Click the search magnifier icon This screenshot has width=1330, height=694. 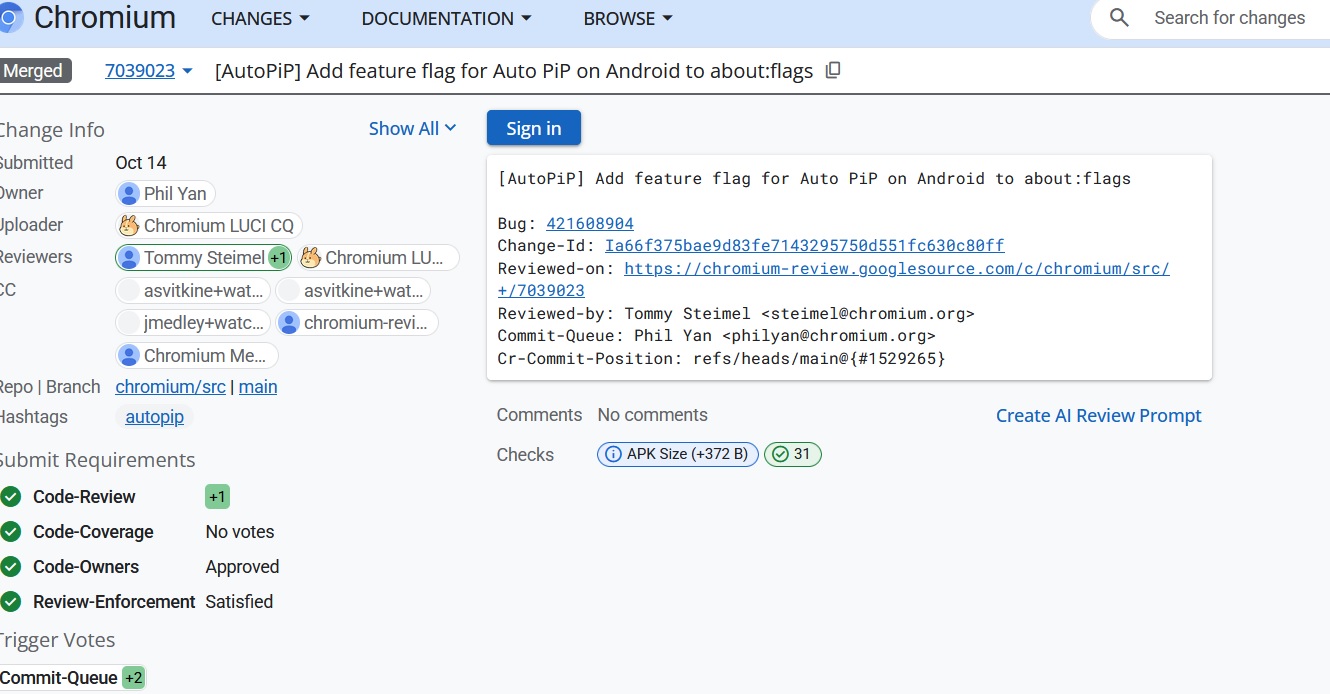[1120, 18]
